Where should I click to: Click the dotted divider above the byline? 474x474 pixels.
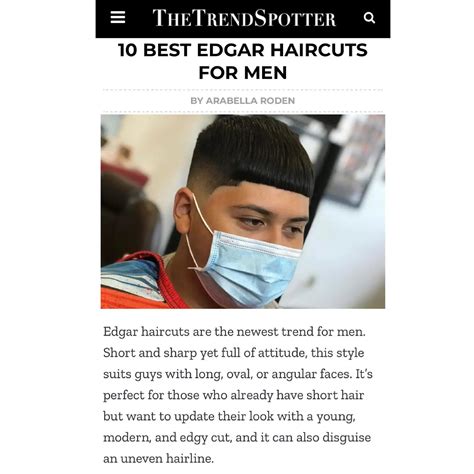point(243,90)
